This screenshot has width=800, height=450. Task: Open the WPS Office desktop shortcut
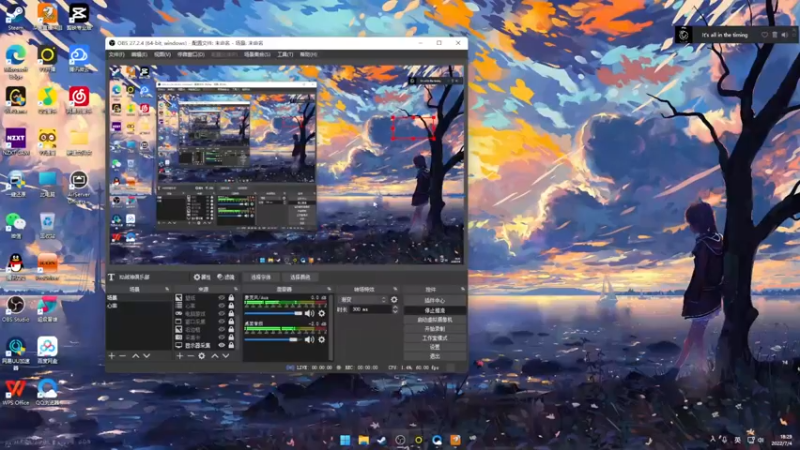tap(16, 392)
